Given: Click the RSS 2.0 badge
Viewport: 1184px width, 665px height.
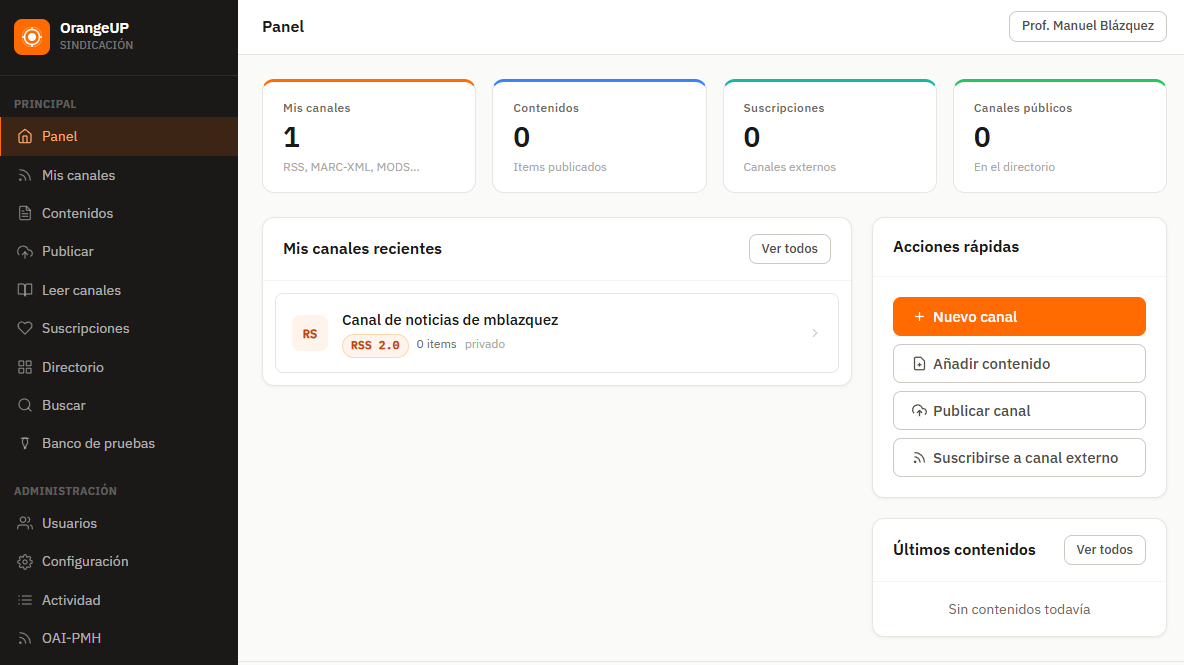Looking at the screenshot, I should pos(375,344).
